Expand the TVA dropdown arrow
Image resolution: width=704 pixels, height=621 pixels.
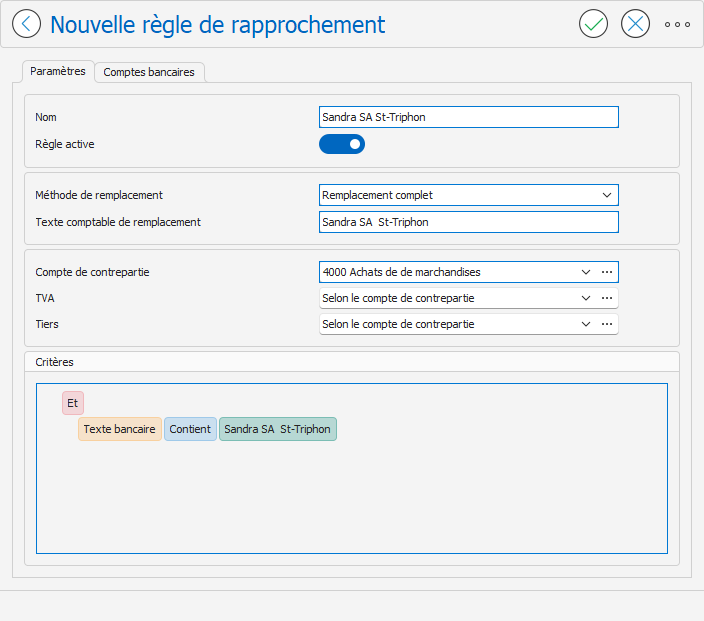[585, 298]
